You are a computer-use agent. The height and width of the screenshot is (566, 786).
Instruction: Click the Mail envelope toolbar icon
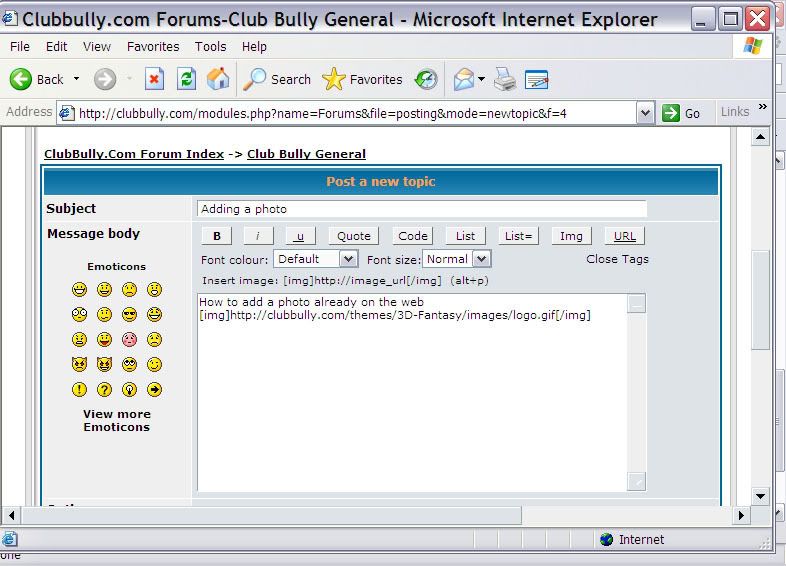click(463, 79)
